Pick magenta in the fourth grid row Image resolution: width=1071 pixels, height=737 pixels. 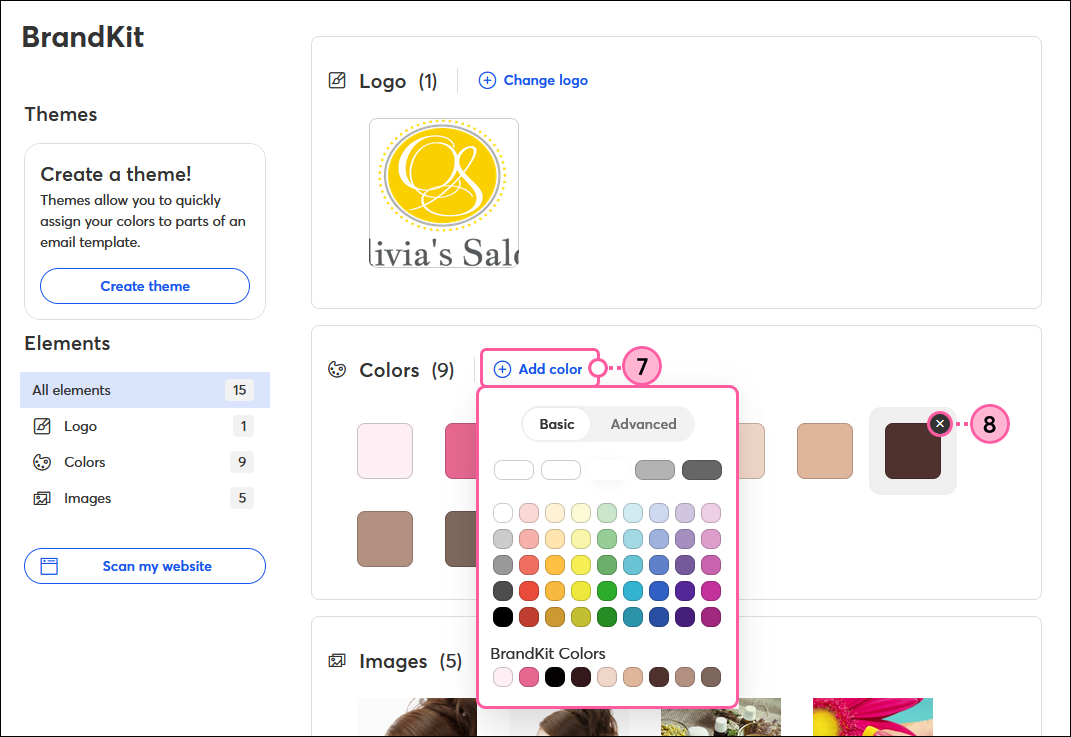click(710, 591)
